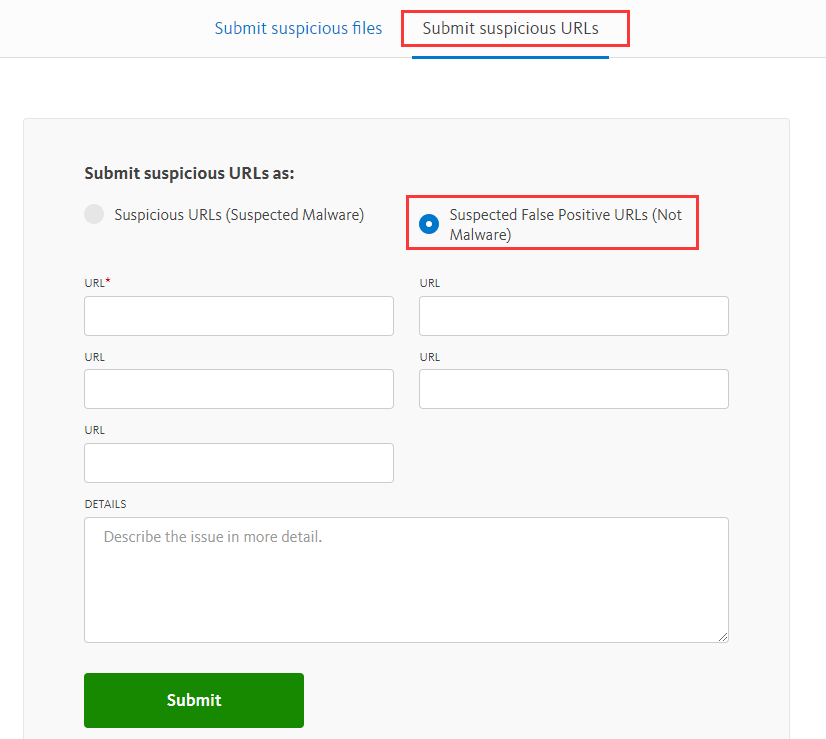
Task: Select the Submit suspicious URLs tab
Action: tap(510, 28)
